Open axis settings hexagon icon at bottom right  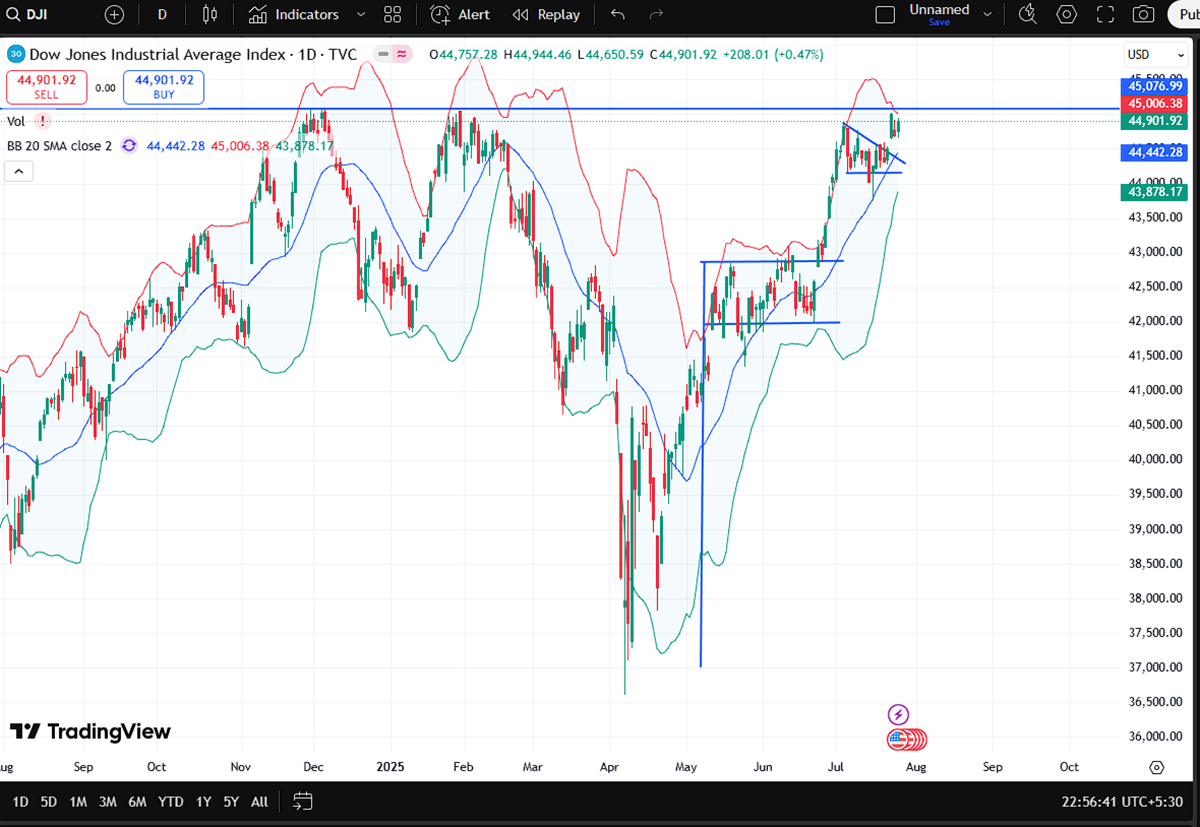click(1157, 767)
